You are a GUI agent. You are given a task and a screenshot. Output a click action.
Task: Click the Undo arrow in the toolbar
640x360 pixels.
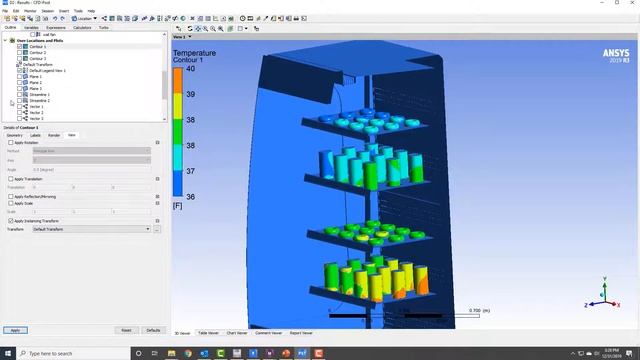point(55,18)
